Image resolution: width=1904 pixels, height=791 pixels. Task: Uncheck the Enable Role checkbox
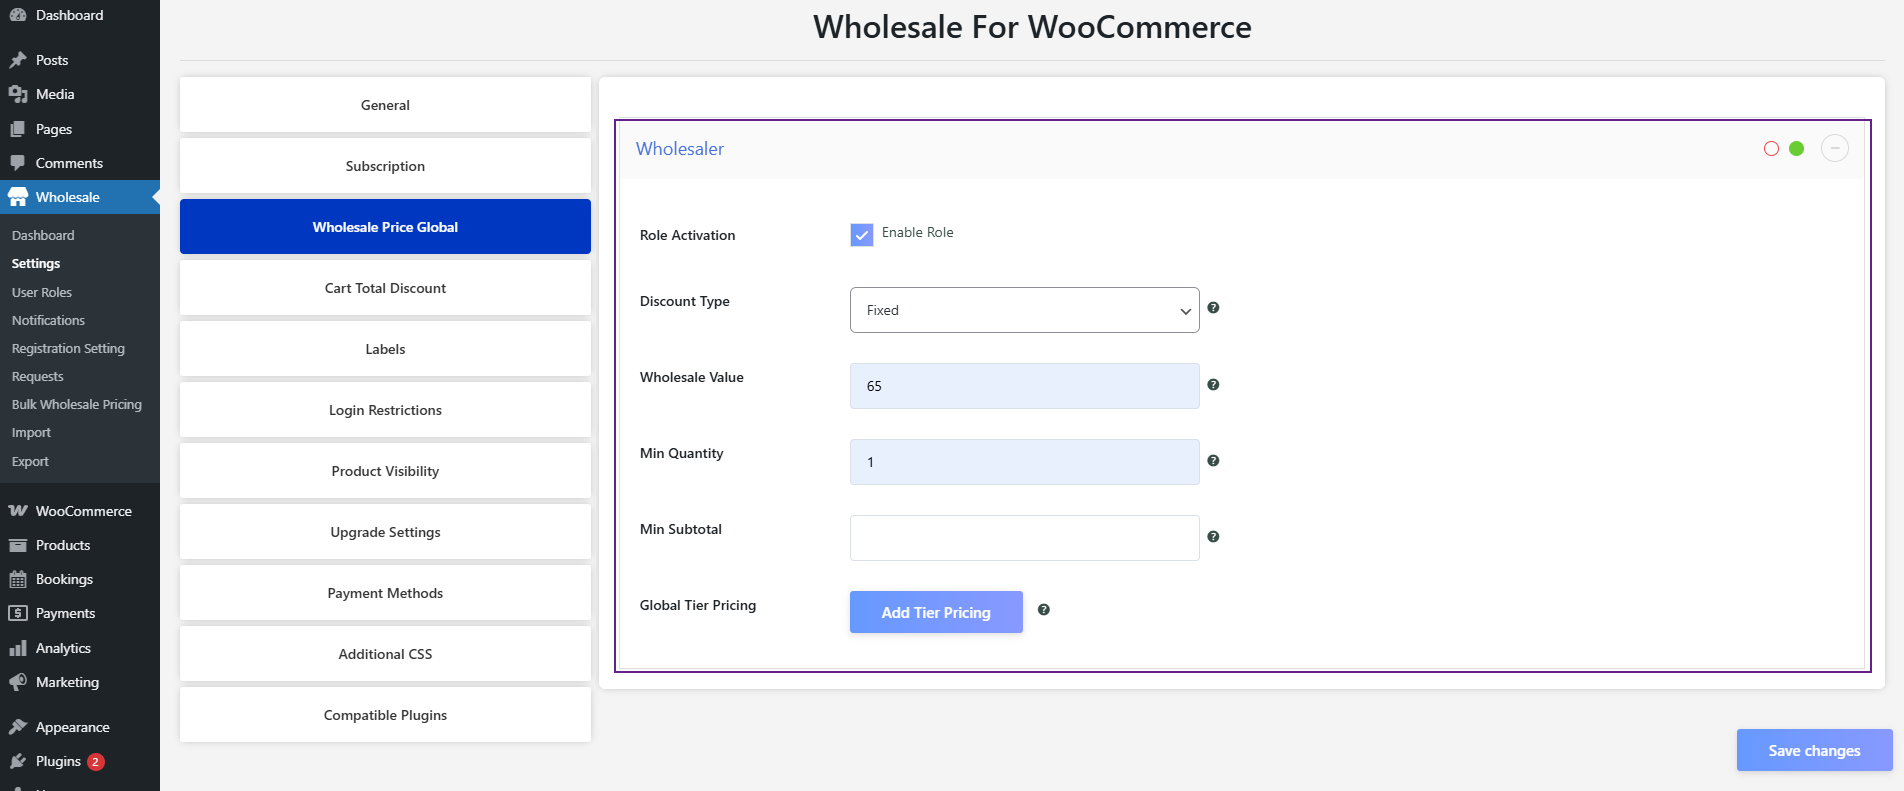(x=862, y=235)
